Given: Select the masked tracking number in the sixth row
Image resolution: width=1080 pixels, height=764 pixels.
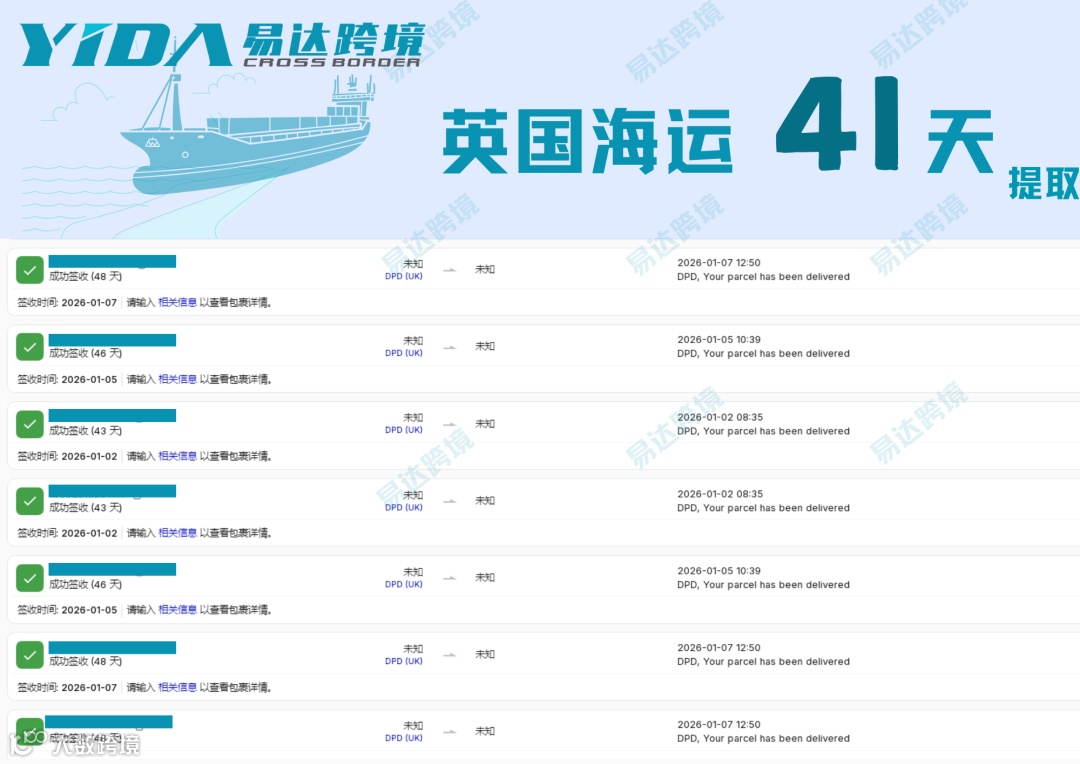Looking at the screenshot, I should click(x=112, y=648).
